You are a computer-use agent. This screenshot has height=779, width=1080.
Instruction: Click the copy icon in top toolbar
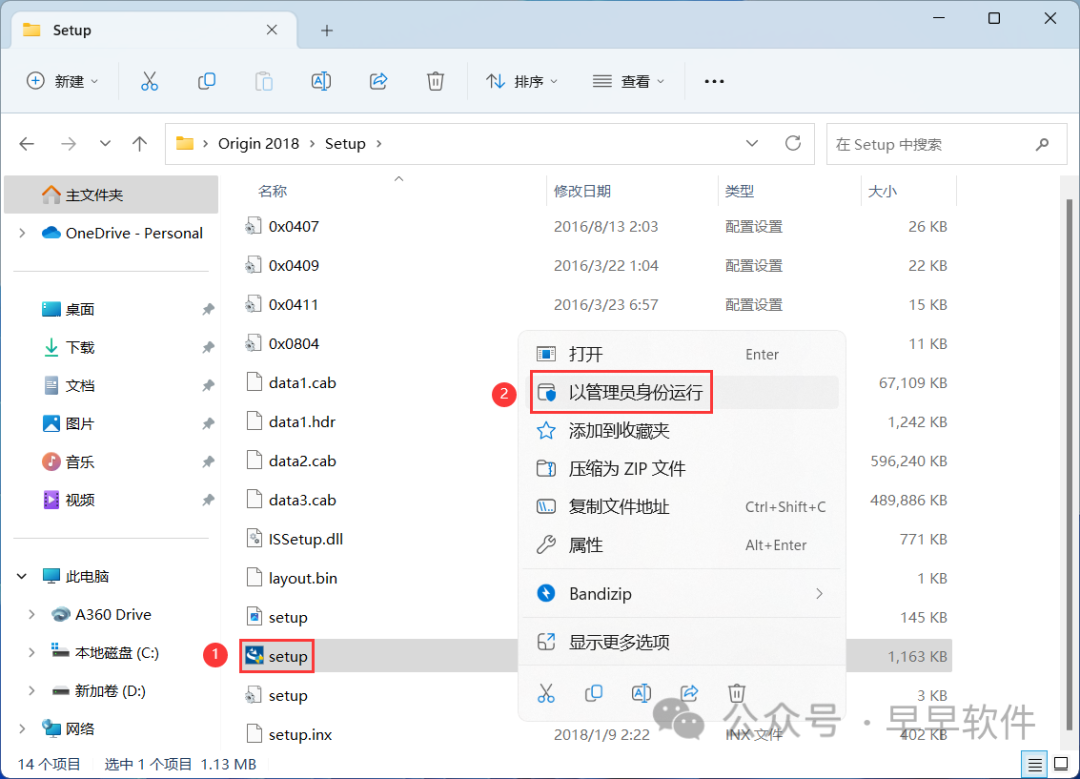coord(207,82)
